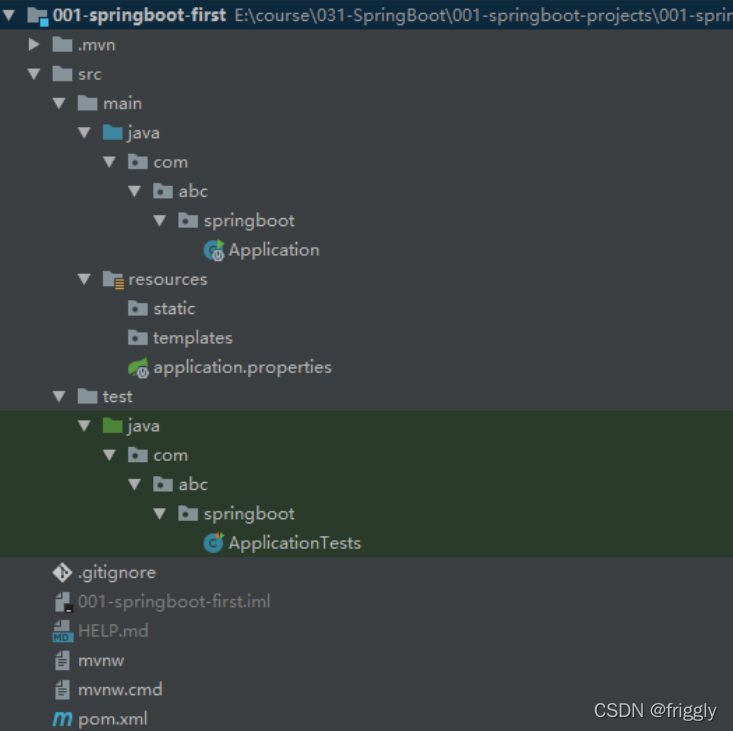Expand the .mvn folder
This screenshot has height=731, width=733.
click(x=34, y=44)
